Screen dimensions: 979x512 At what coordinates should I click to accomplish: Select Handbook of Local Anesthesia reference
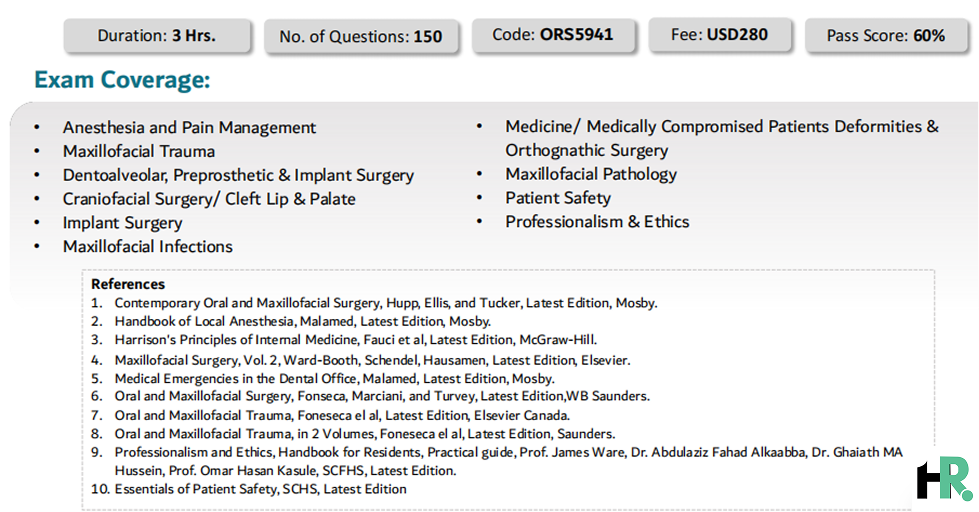(303, 321)
